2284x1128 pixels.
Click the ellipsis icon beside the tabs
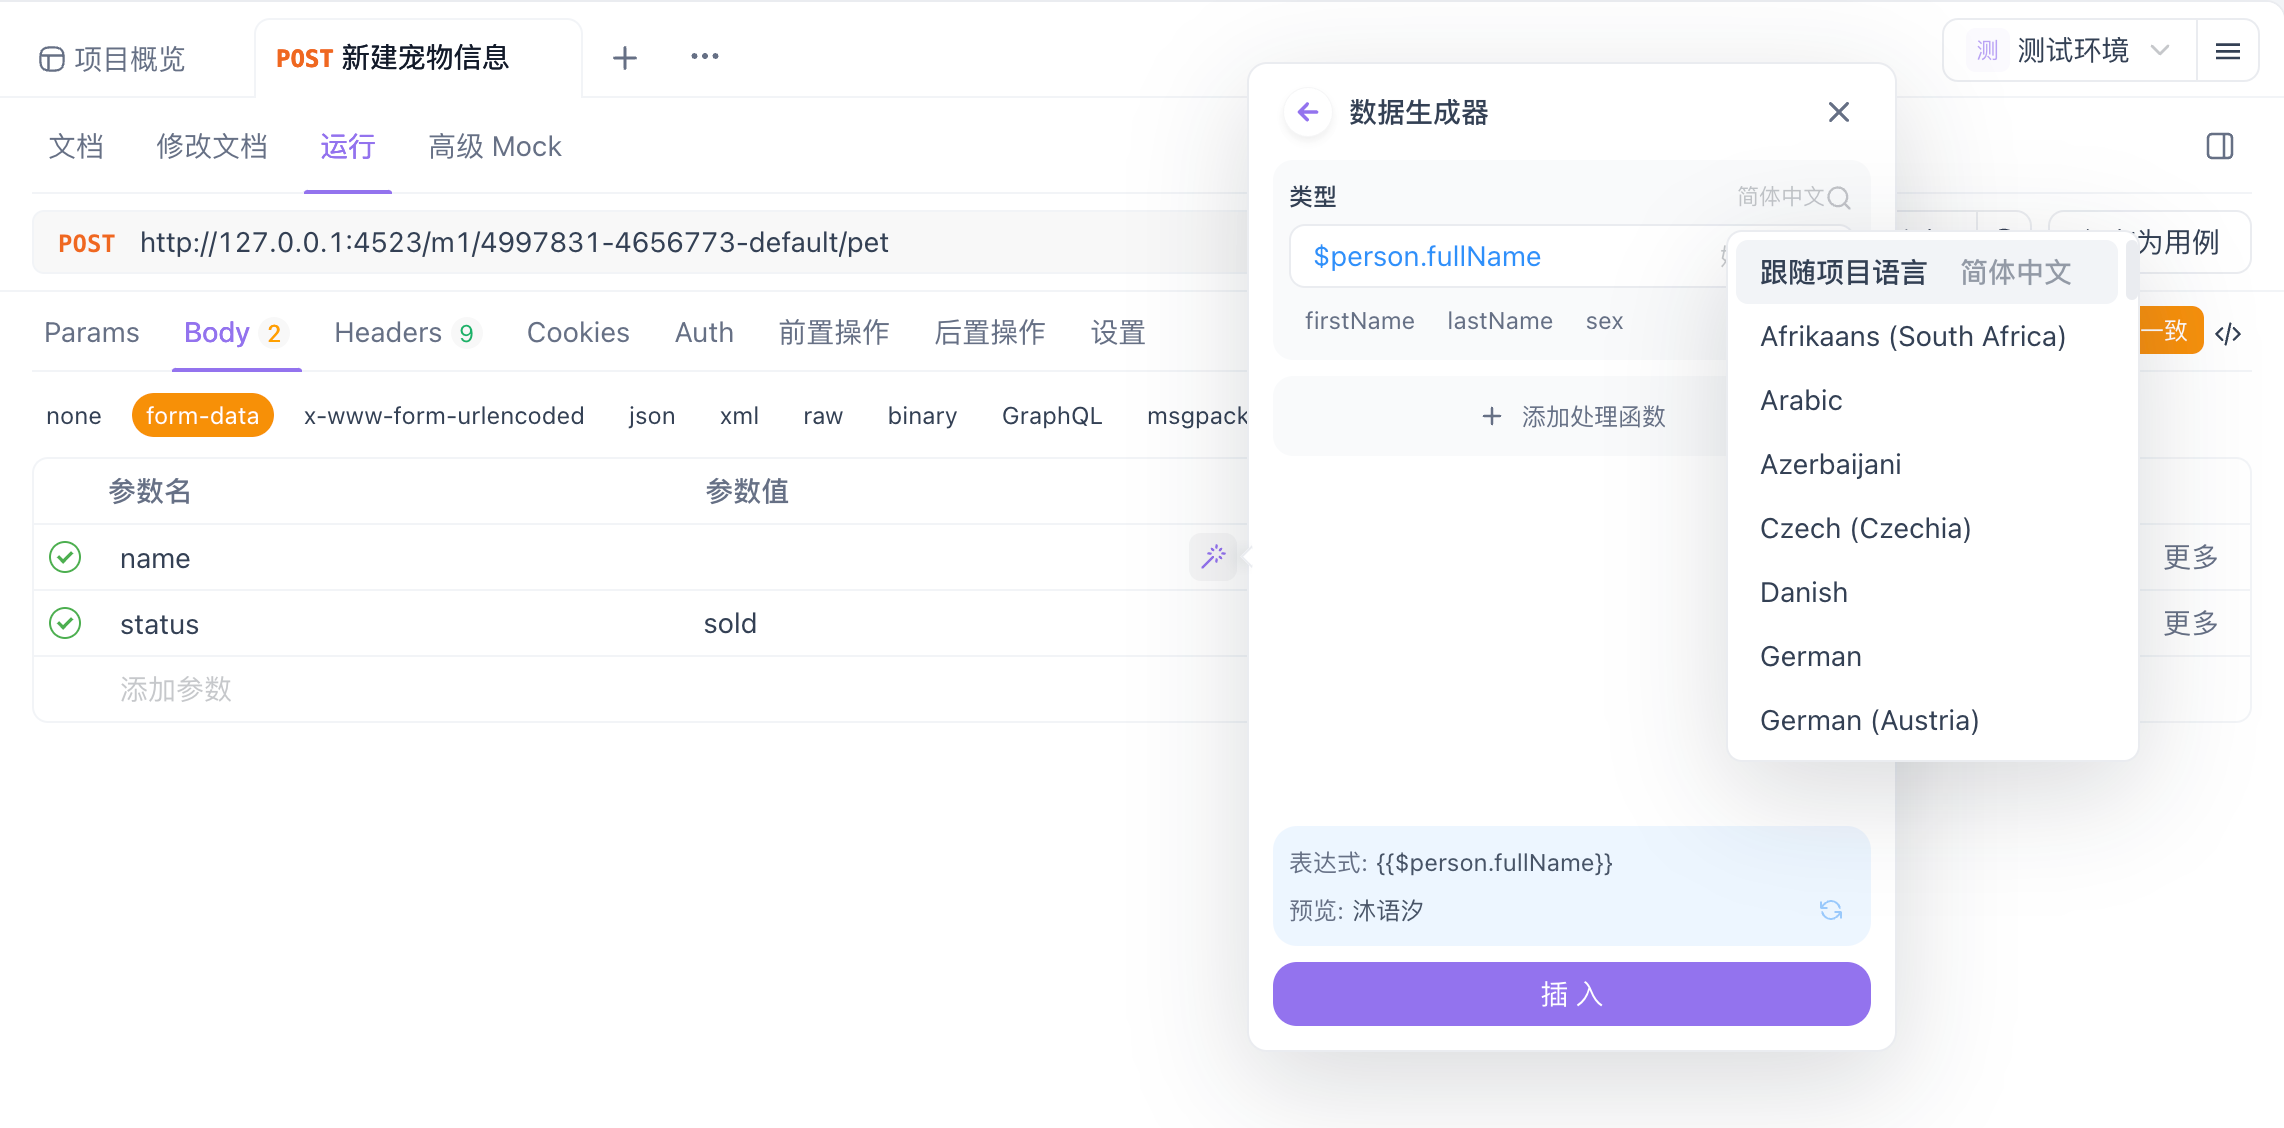tap(704, 57)
